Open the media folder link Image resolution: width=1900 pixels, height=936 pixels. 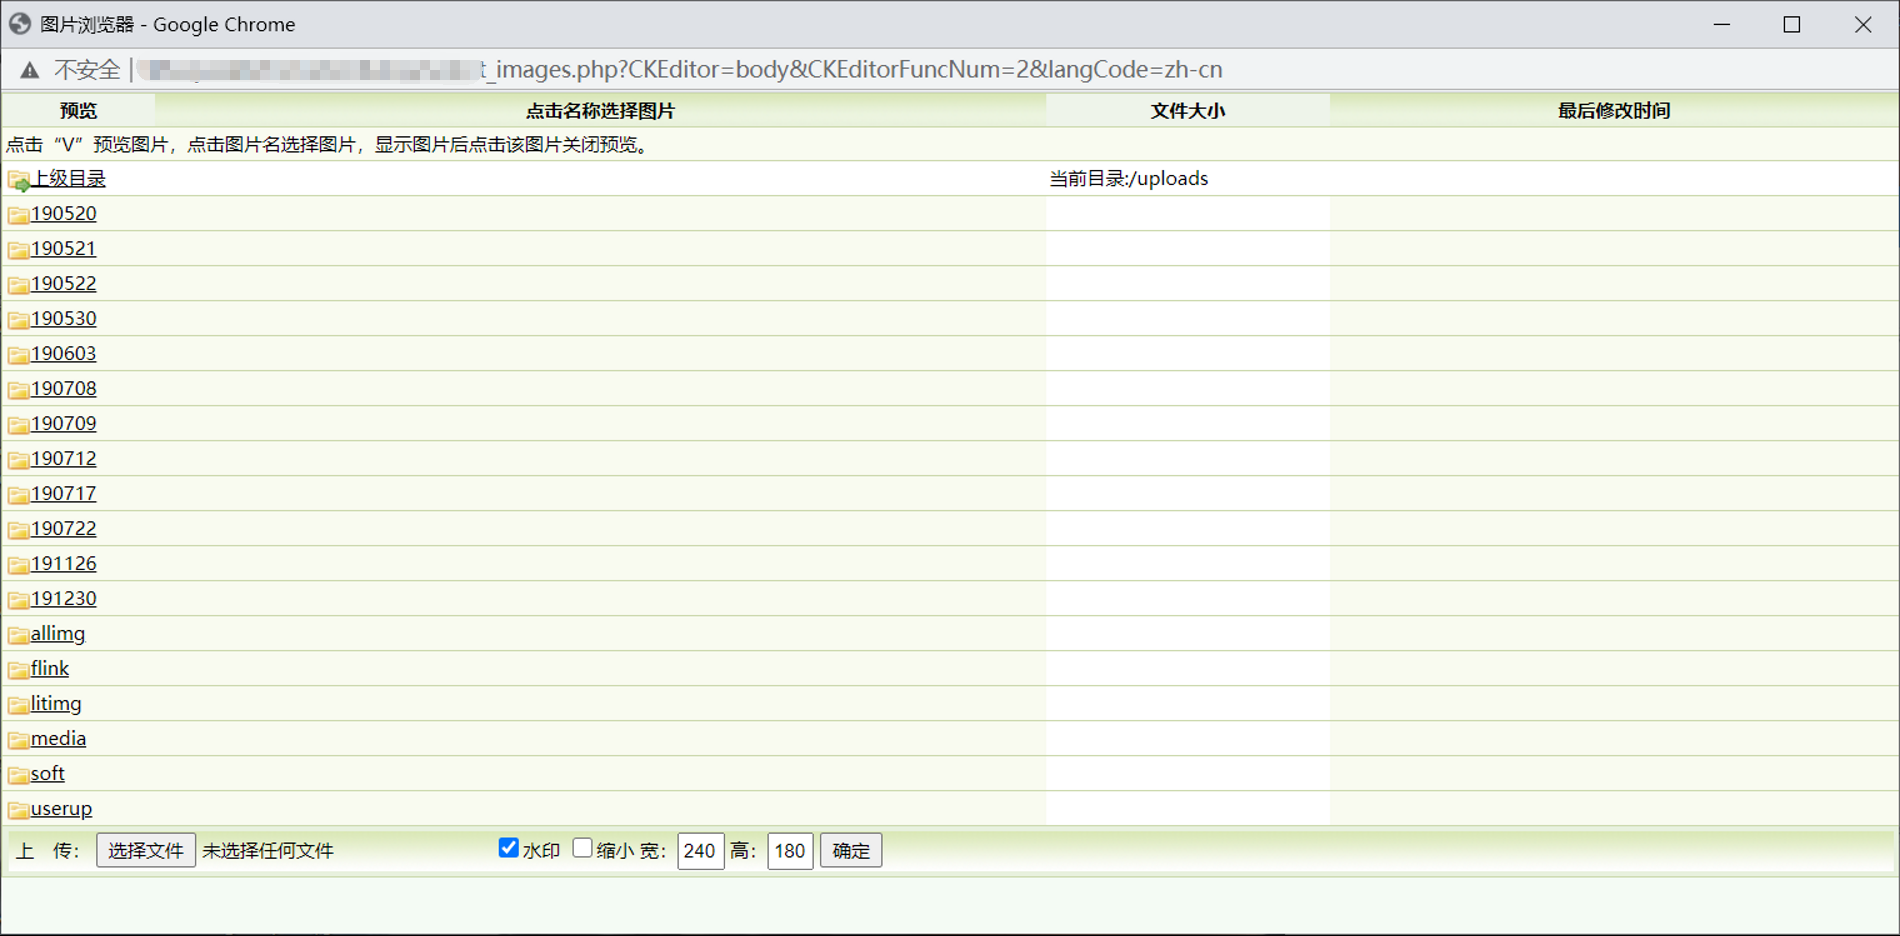point(59,738)
